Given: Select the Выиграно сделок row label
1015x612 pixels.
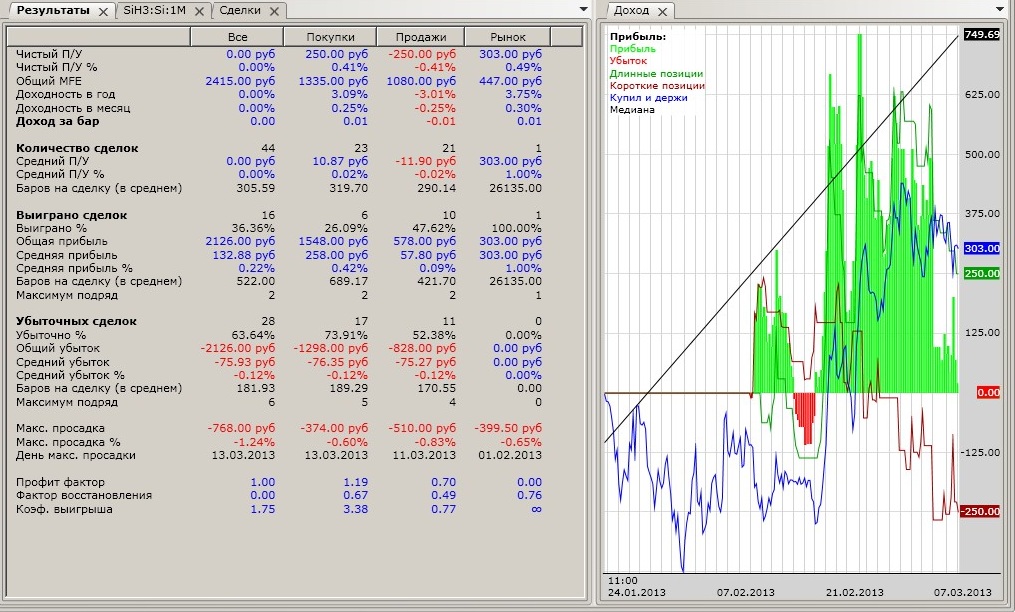Looking at the screenshot, I should (71, 215).
